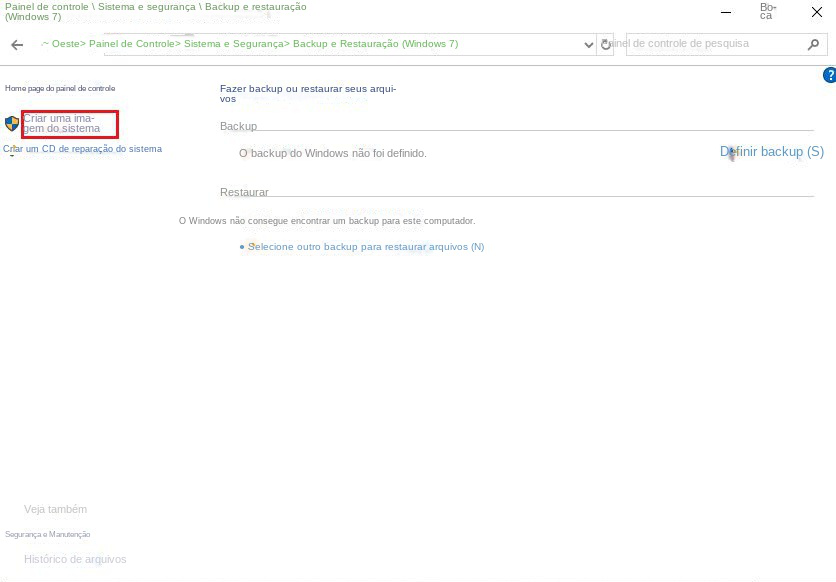Open Histórico de arquivos
Screen dimensions: 836x582
tap(75, 559)
